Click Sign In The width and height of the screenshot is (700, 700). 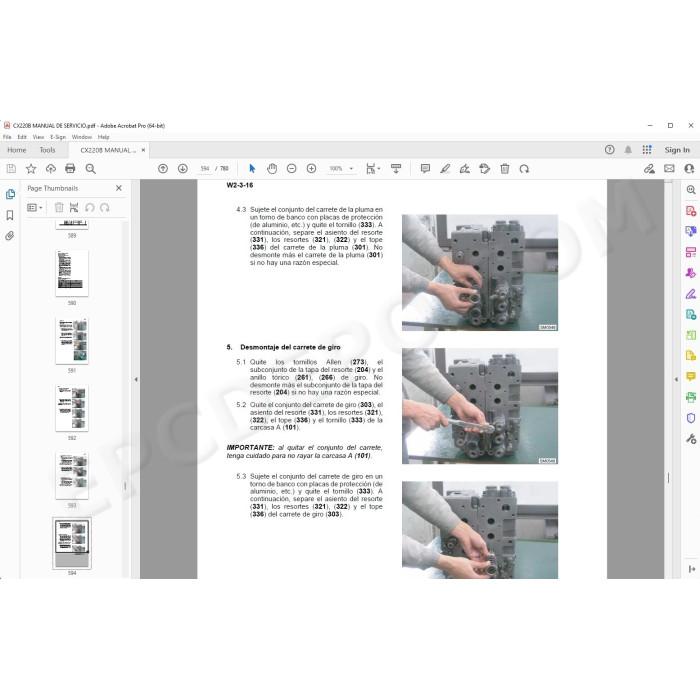click(677, 150)
